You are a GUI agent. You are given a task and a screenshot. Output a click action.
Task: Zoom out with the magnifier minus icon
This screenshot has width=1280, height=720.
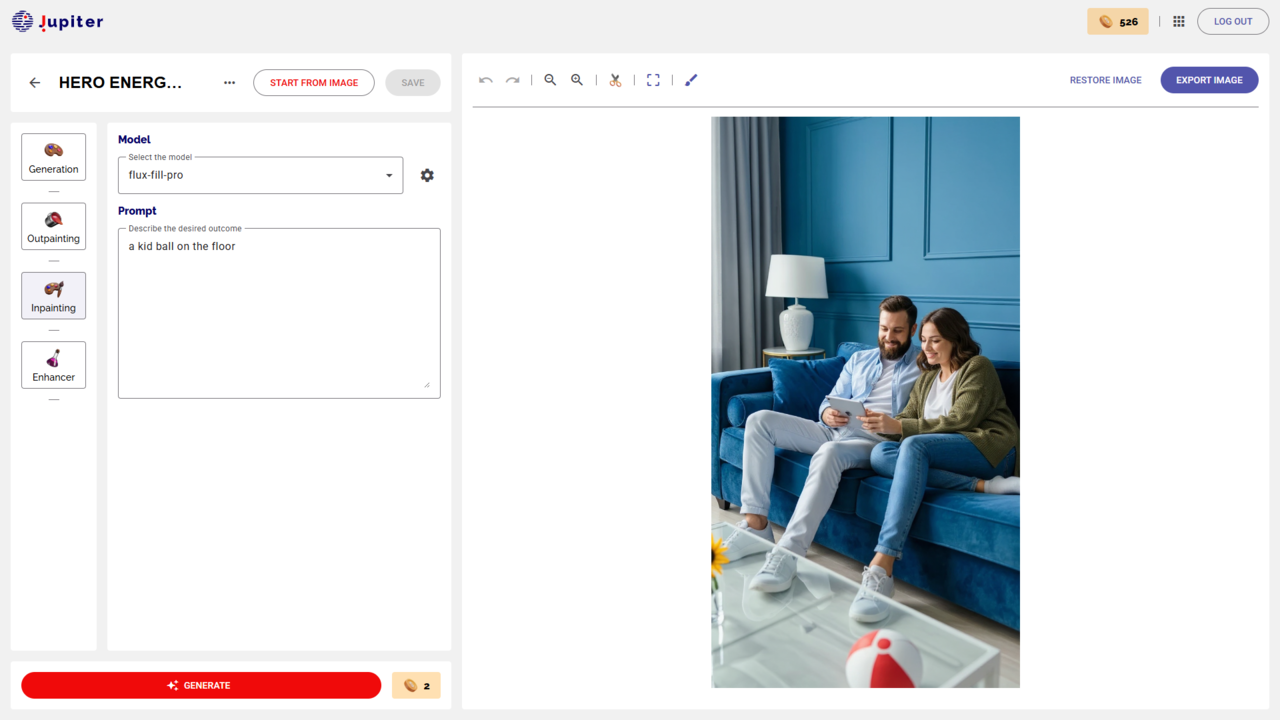click(550, 80)
